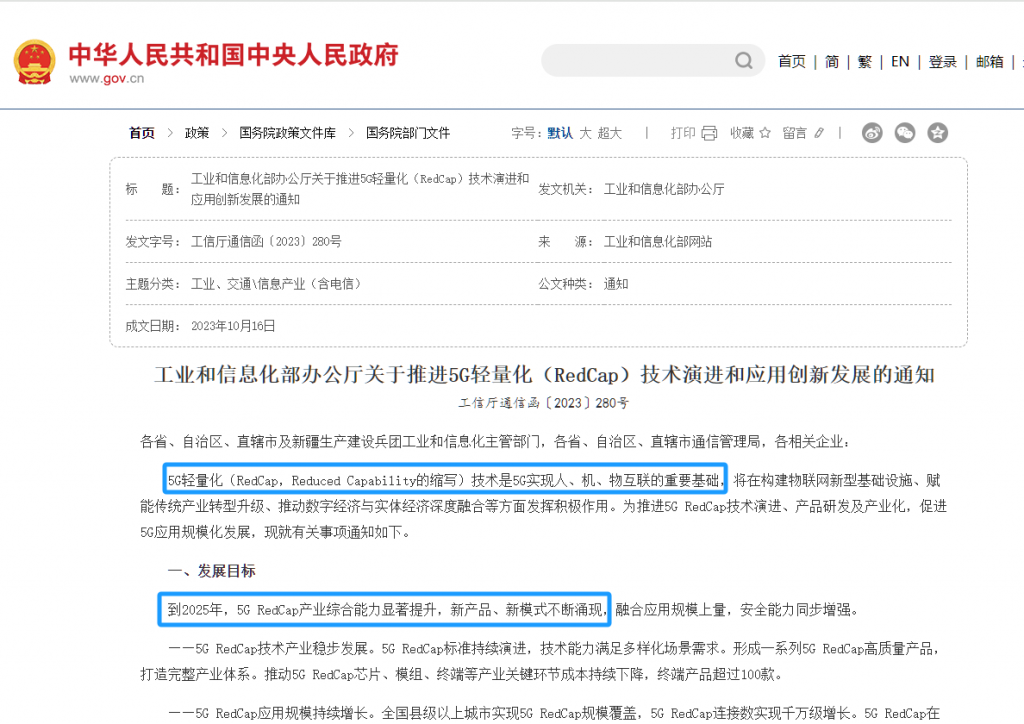Viewport: 1024px width, 724px height.
Task: Switch to traditional Chinese 繁
Action: (865, 61)
